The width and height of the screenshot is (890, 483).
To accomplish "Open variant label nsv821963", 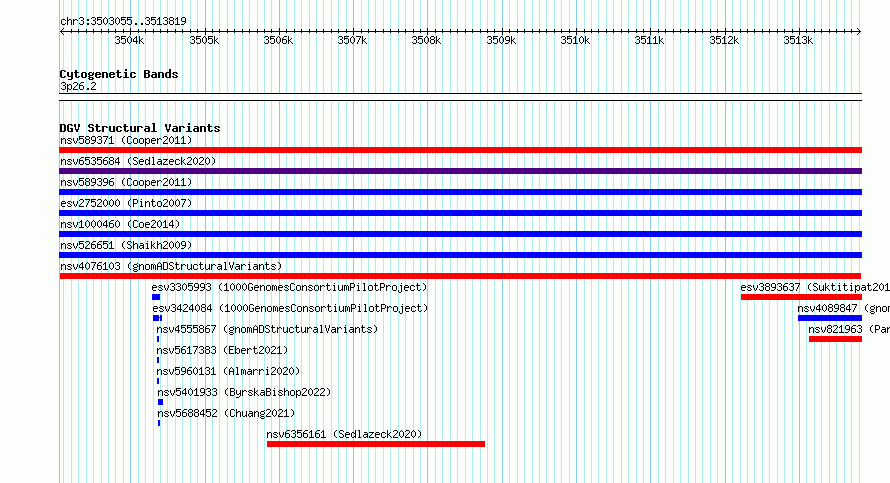I will (x=849, y=329).
